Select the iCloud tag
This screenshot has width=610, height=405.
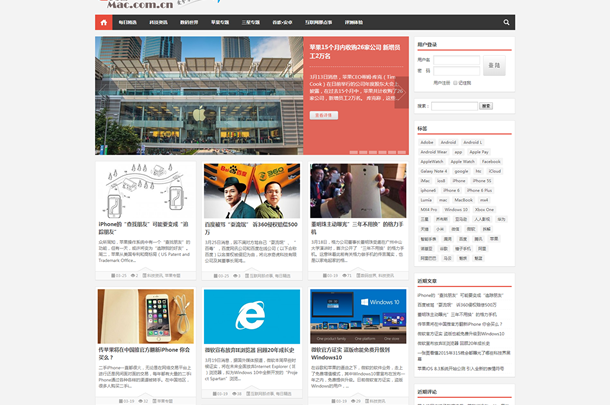494,171
